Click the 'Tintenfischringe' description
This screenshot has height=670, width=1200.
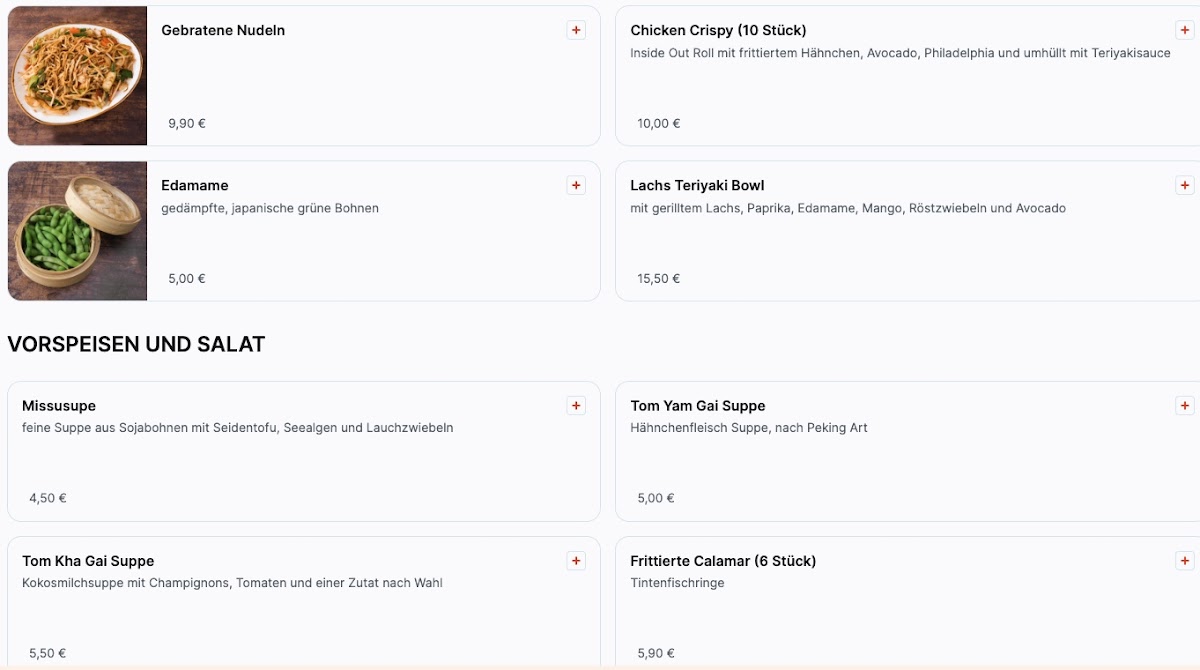click(x=677, y=583)
